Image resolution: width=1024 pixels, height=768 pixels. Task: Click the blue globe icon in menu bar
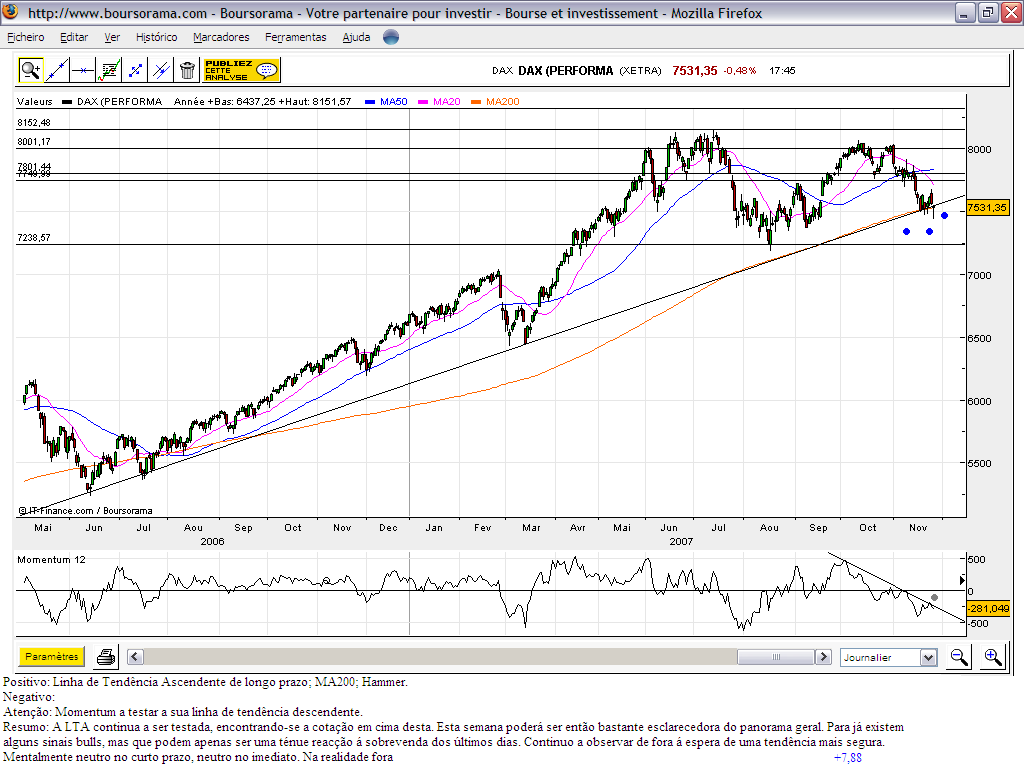coord(391,37)
